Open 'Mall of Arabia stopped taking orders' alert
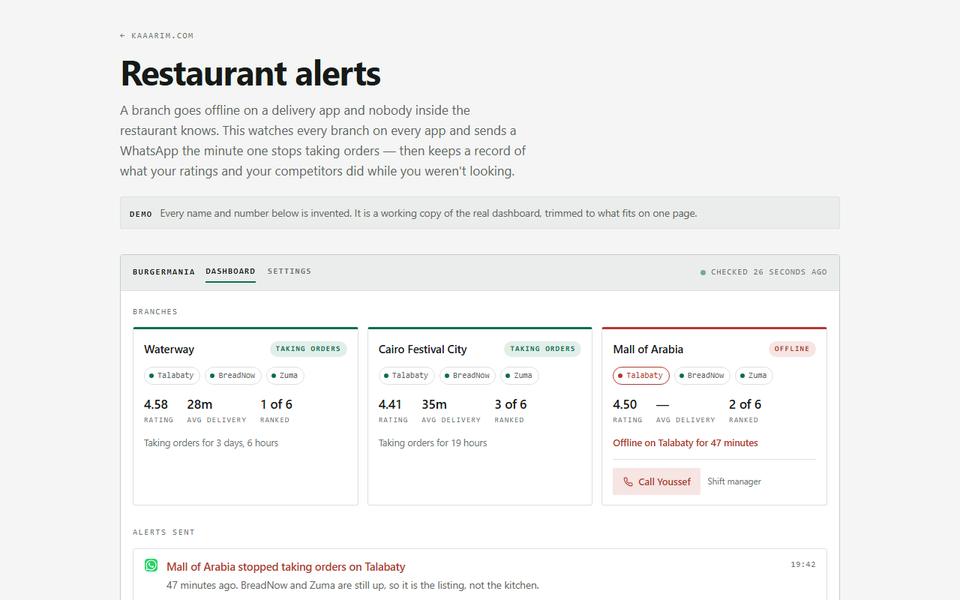960x600 pixels. point(286,567)
